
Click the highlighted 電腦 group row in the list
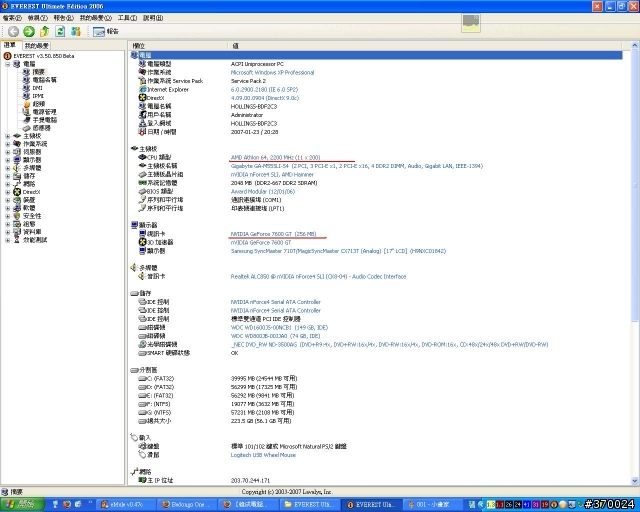point(376,55)
